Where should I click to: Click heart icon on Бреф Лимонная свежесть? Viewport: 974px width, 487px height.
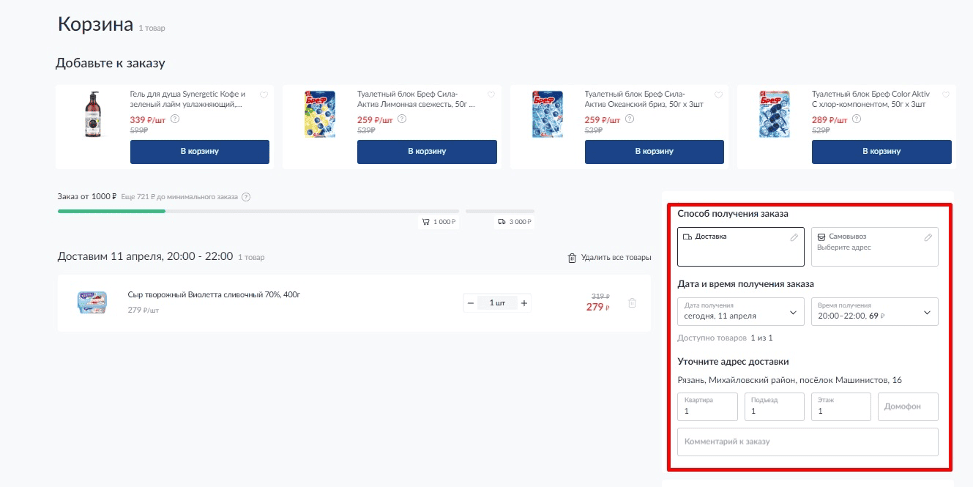pos(491,95)
